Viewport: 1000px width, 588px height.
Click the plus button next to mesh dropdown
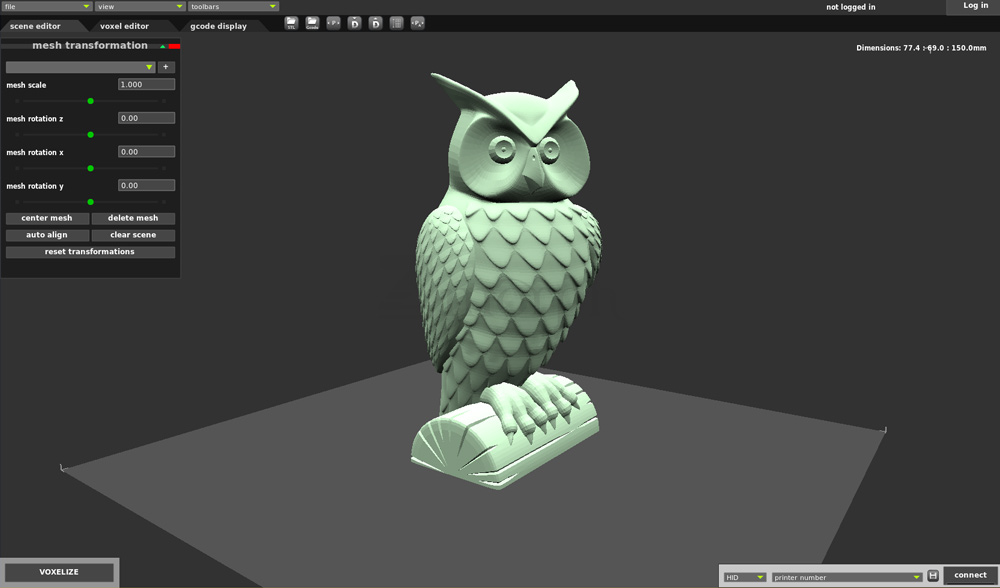click(165, 67)
